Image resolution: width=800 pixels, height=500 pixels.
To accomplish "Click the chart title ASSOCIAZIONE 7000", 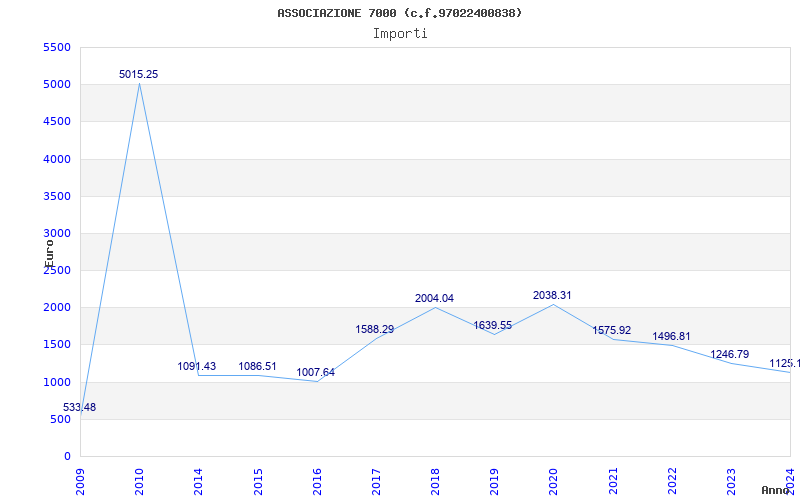I will click(x=400, y=13).
